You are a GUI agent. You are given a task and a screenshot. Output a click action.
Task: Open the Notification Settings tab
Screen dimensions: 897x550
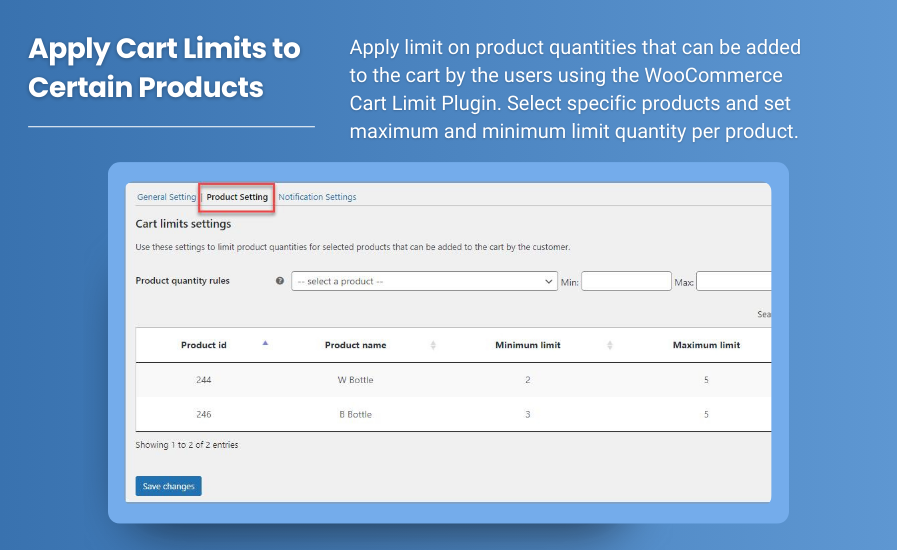[317, 197]
